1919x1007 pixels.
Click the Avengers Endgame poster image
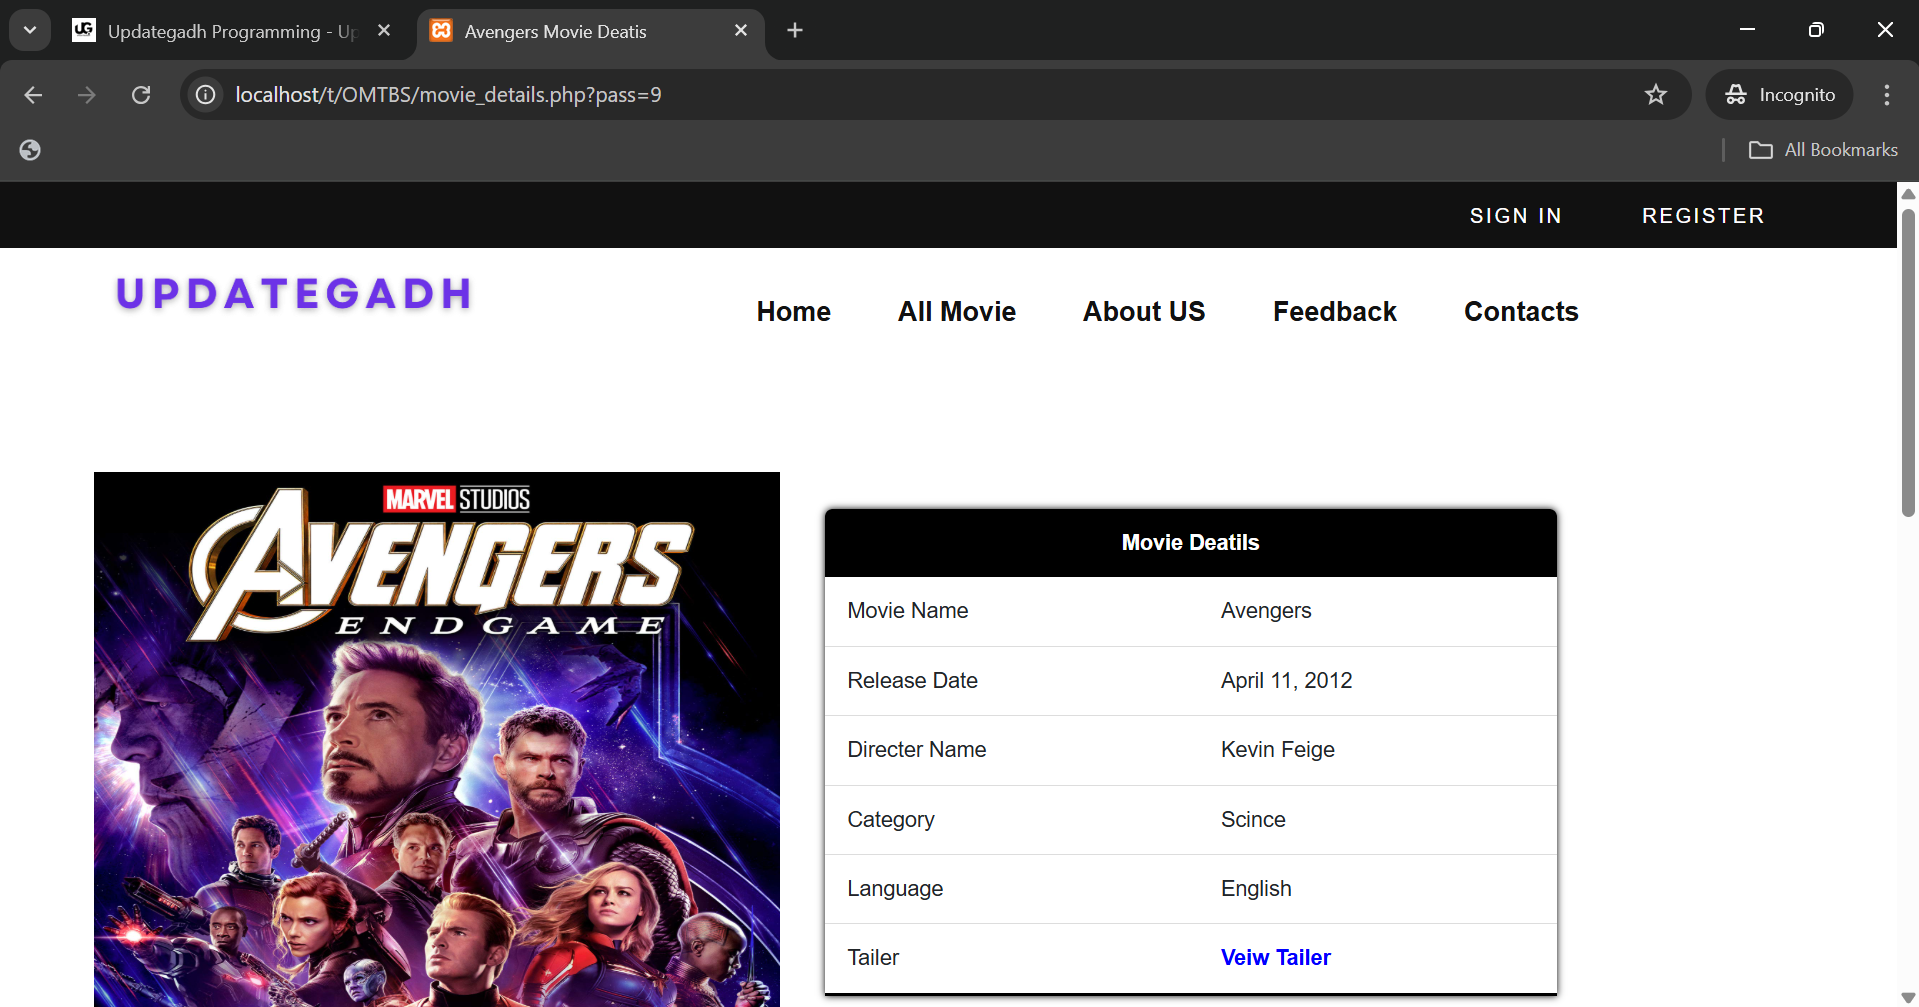(x=437, y=739)
